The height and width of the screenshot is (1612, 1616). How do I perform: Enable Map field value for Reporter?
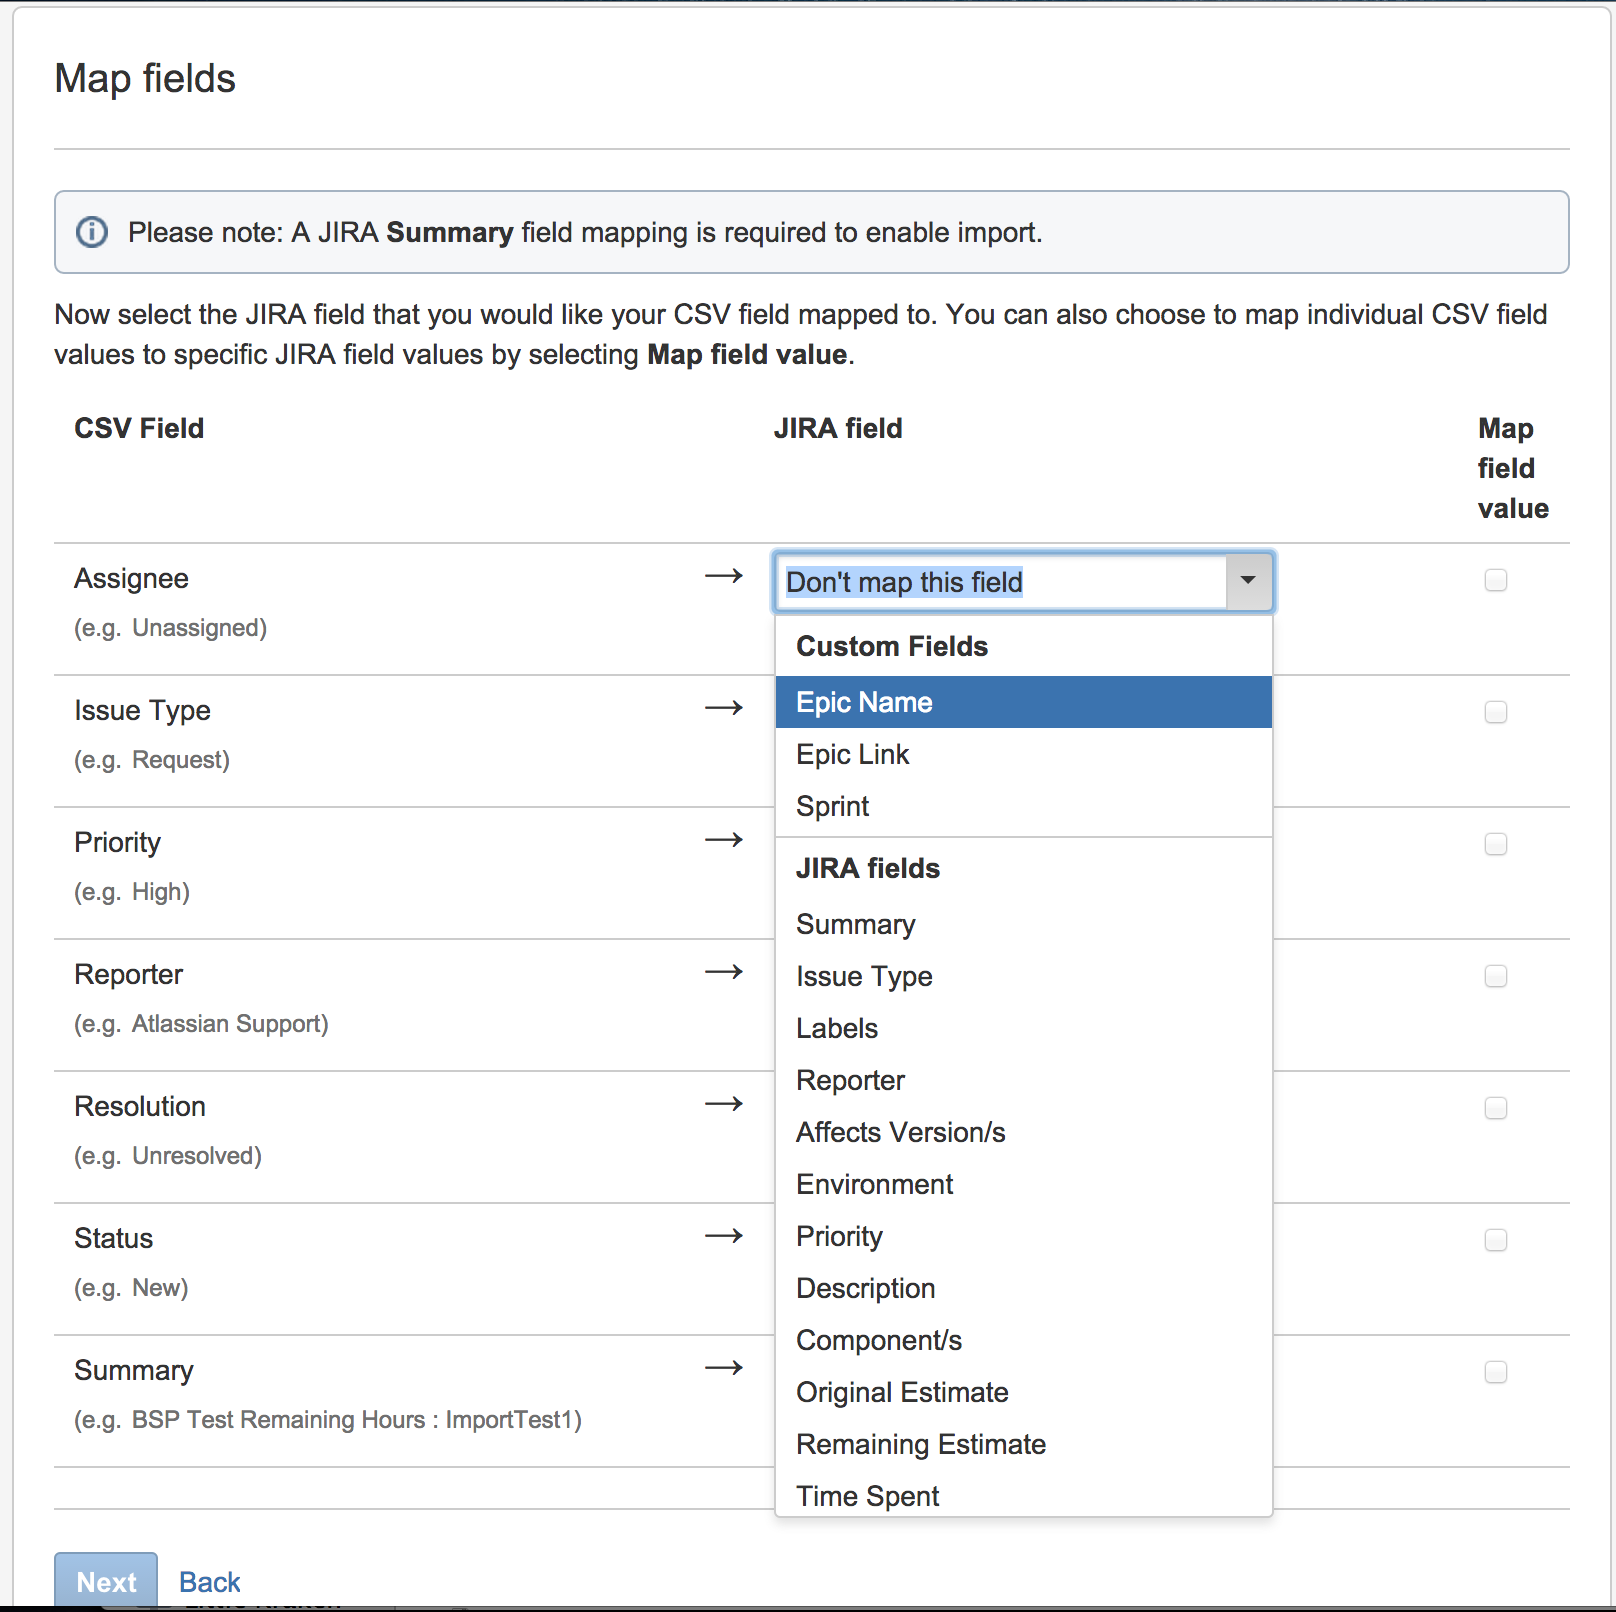(1496, 976)
